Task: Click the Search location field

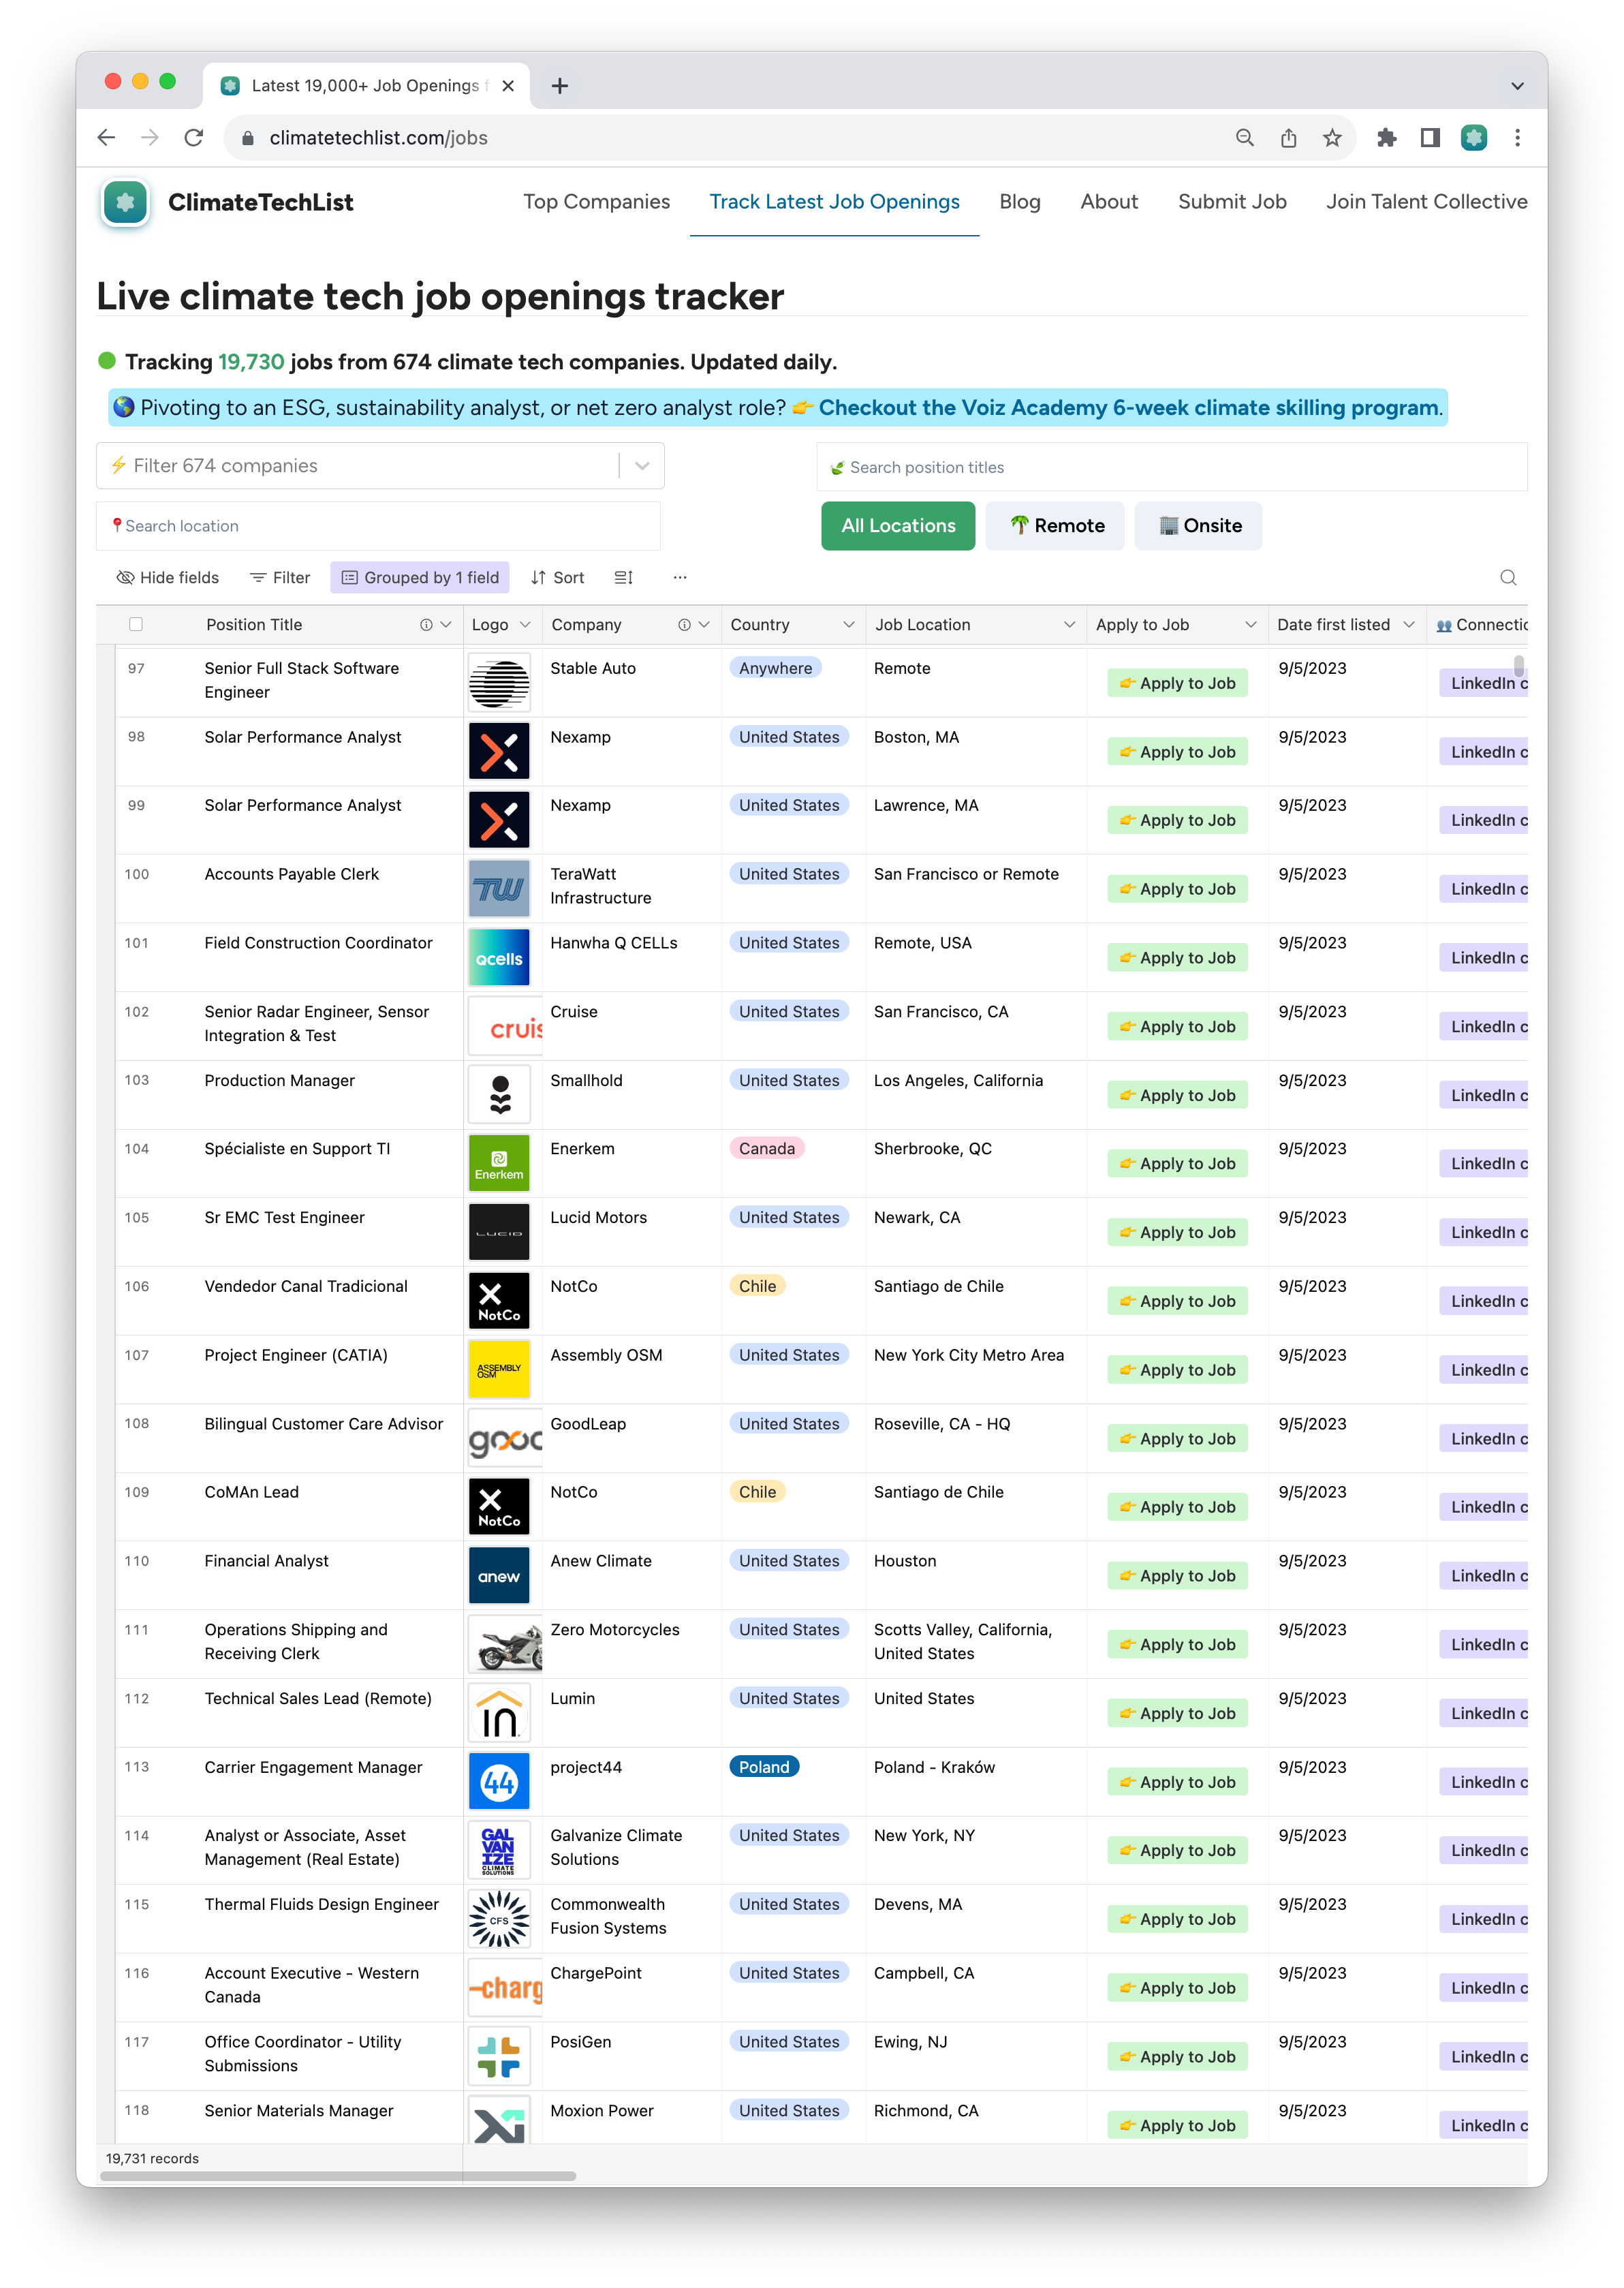Action: click(379, 526)
